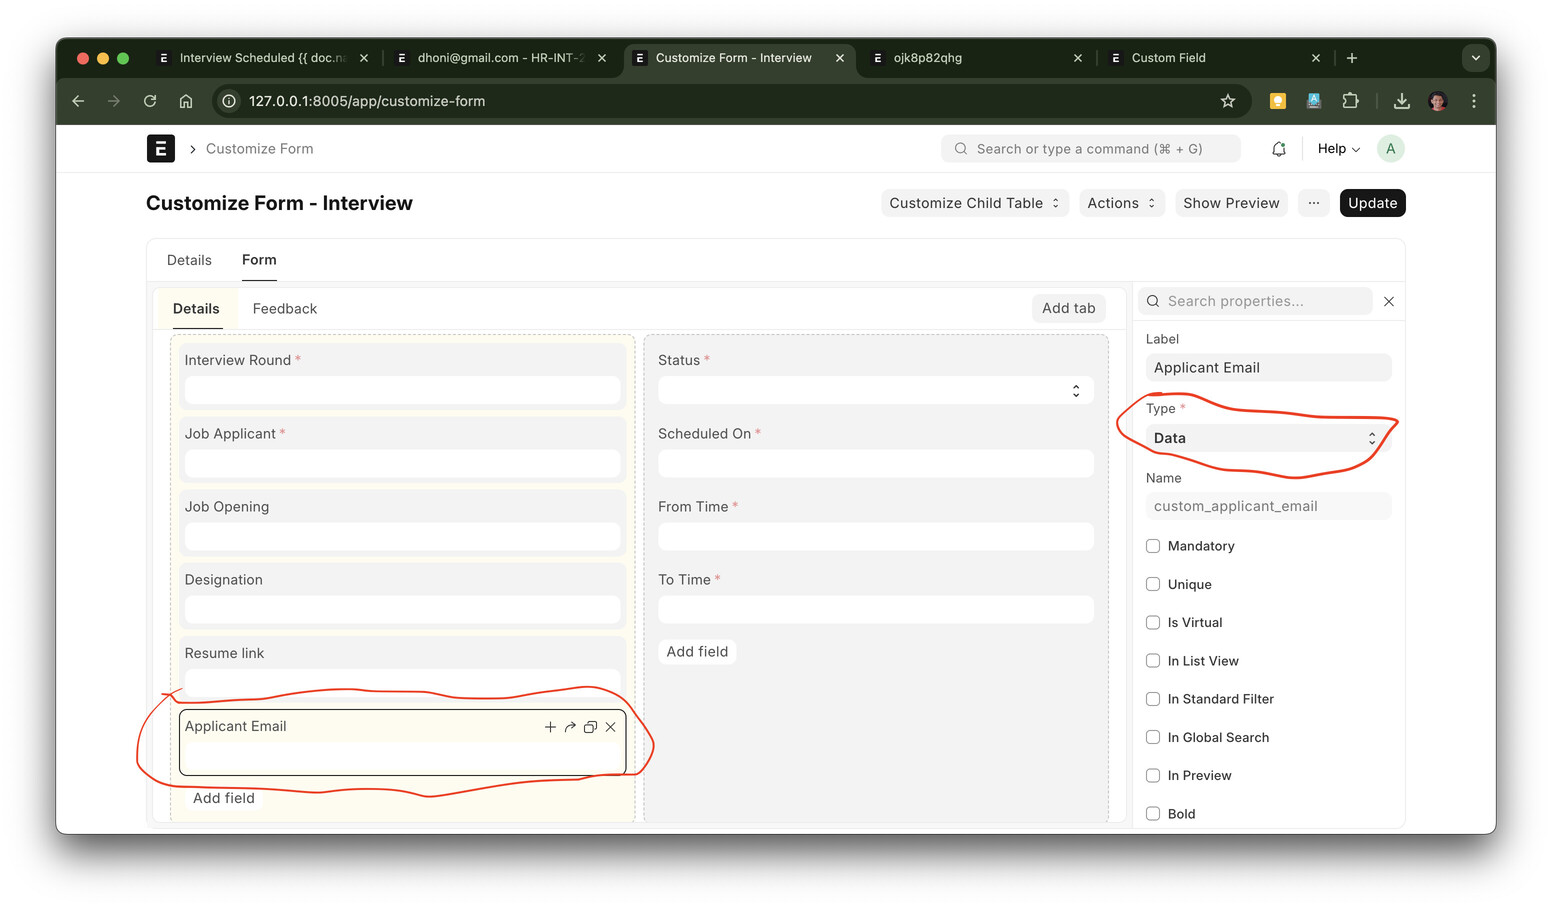This screenshot has height=908, width=1552.
Task: Open the Chrome three-dot menu
Action: (x=1474, y=101)
